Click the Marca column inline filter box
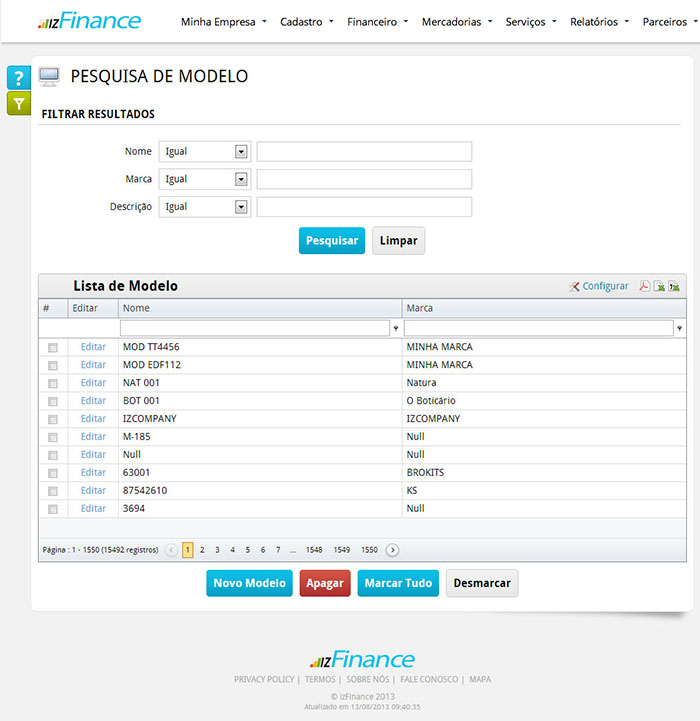 539,328
